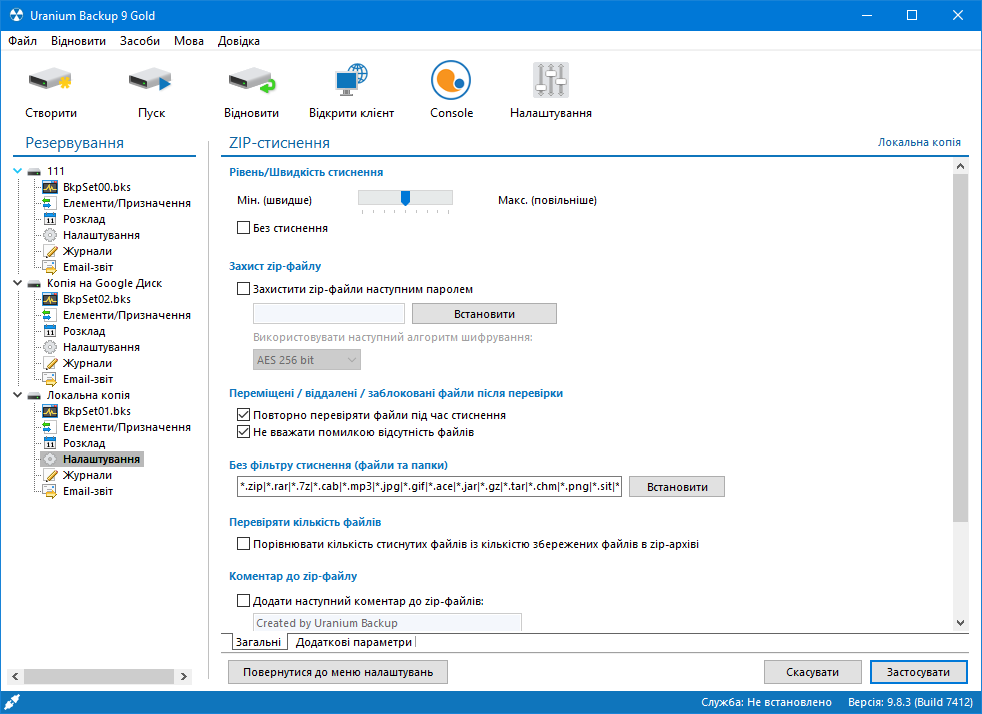Uncheck Не вважати помилкою відсутність файлів
982x714 pixels.
[x=244, y=432]
